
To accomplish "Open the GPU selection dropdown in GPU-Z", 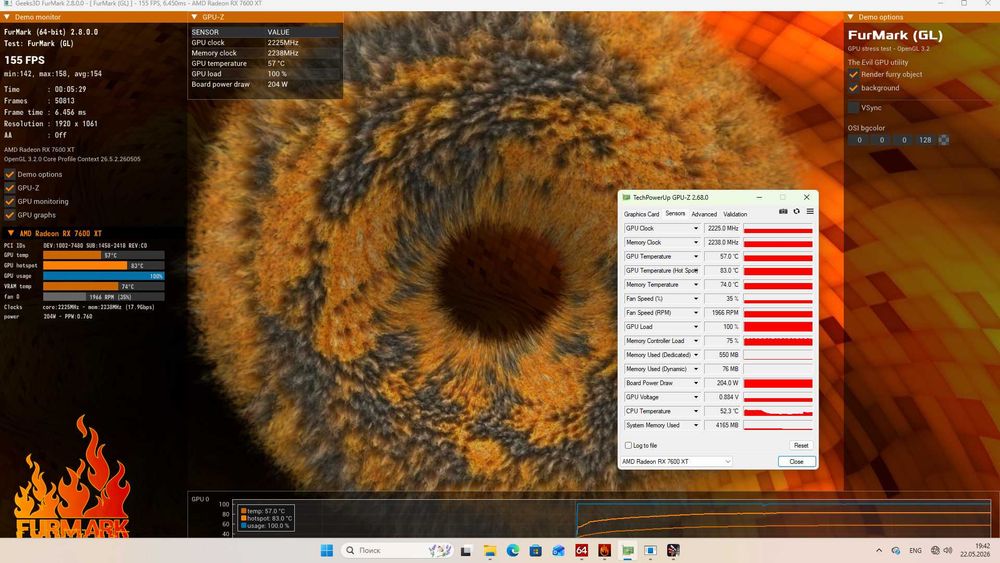I will (x=676, y=462).
